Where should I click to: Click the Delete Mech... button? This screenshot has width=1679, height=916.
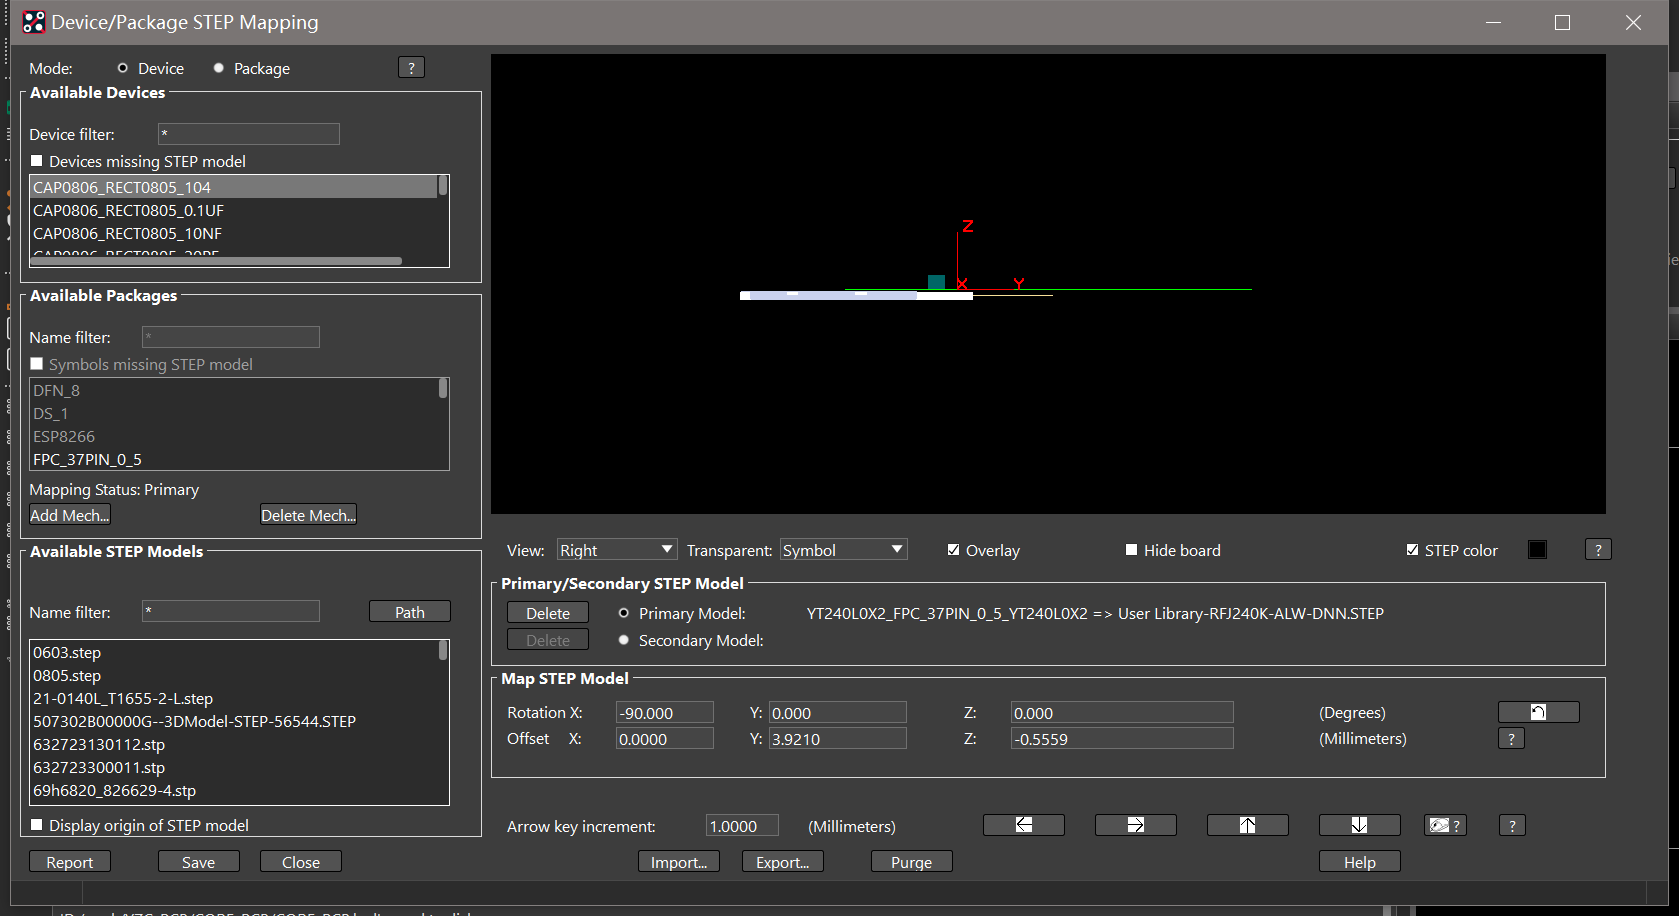[309, 515]
